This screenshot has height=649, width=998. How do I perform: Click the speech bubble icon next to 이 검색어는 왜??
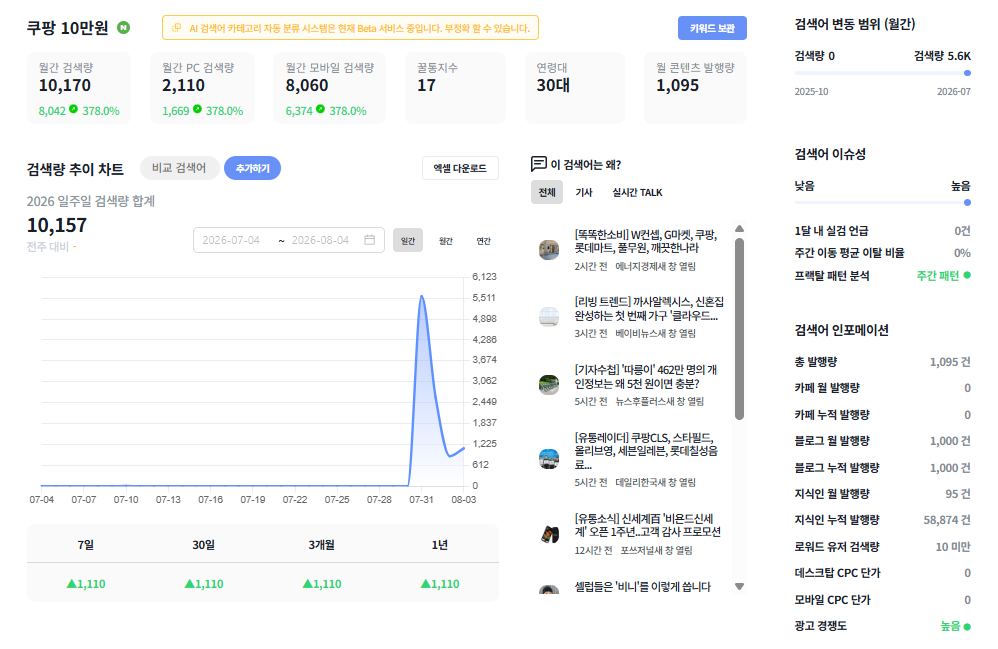[538, 164]
